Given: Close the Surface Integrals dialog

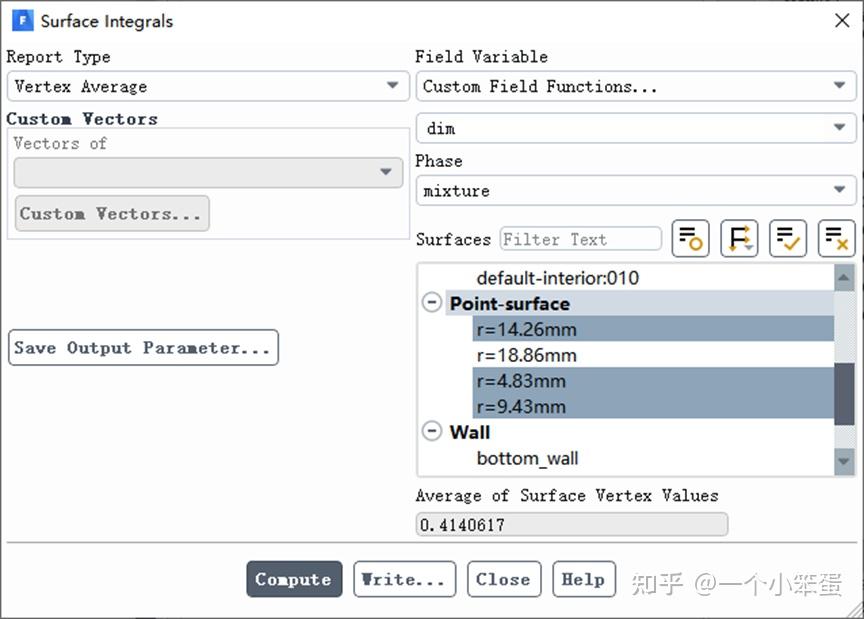Looking at the screenshot, I should tap(841, 21).
